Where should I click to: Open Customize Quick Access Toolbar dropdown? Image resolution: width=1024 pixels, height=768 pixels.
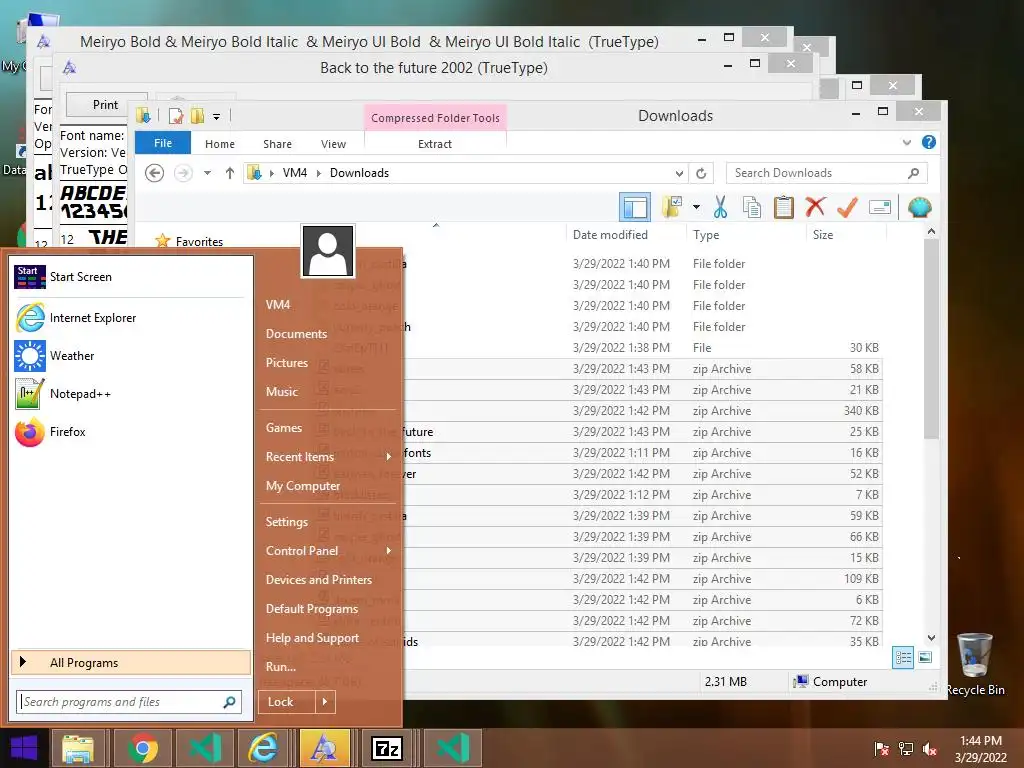(216, 117)
